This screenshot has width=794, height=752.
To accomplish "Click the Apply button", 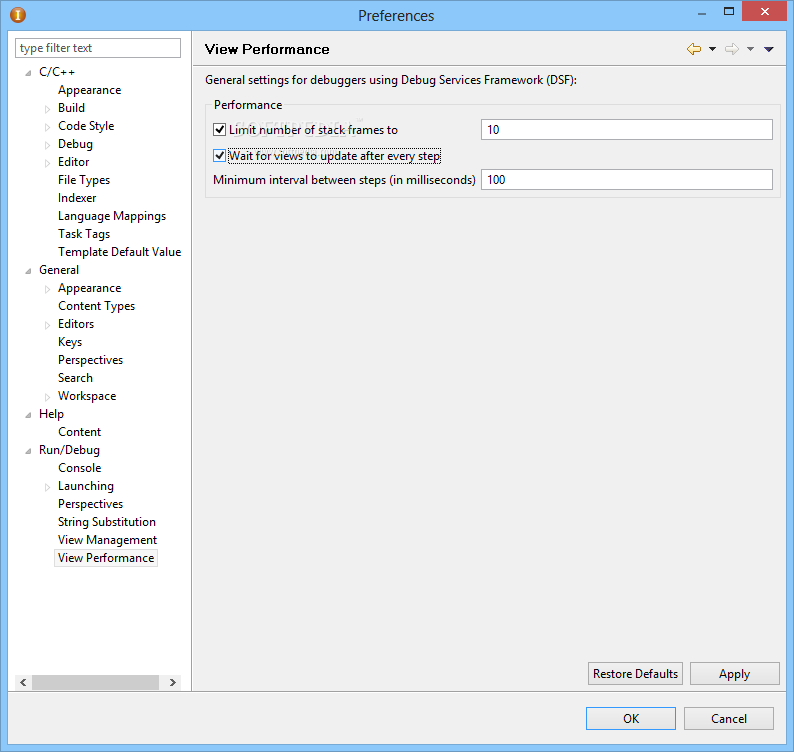I will 734,674.
